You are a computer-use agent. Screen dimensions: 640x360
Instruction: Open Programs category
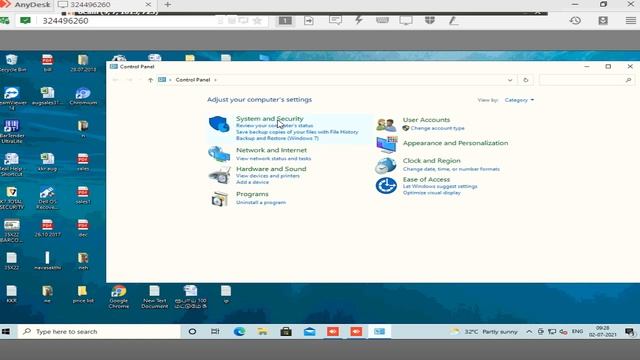click(x=252, y=194)
